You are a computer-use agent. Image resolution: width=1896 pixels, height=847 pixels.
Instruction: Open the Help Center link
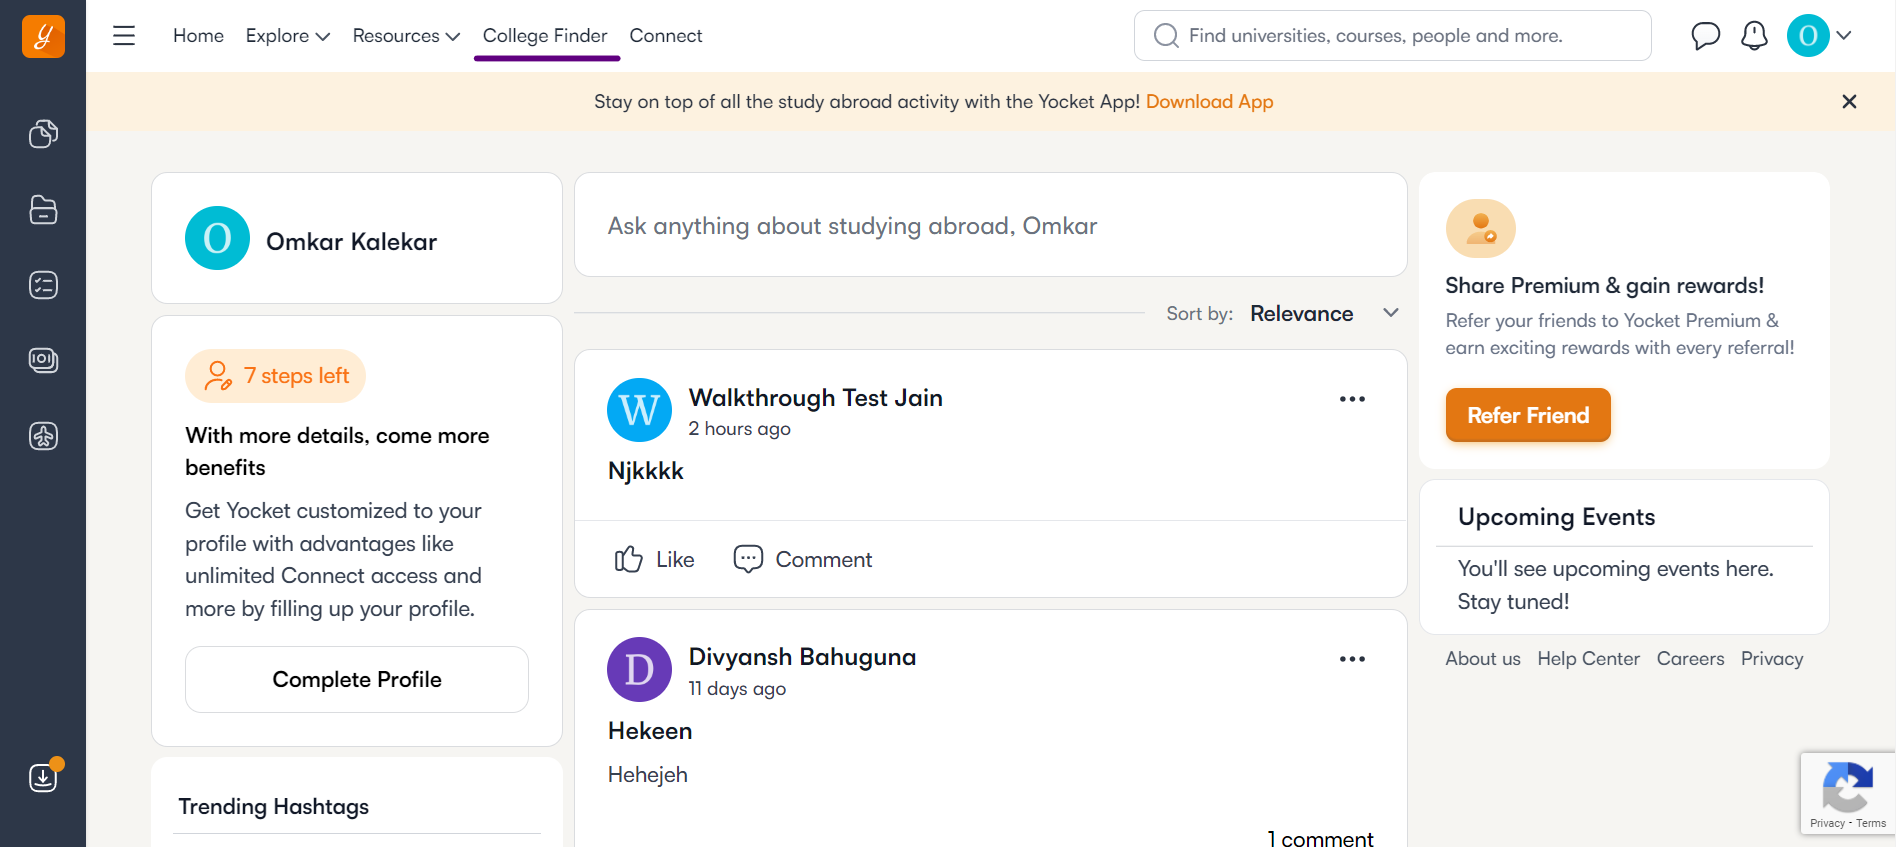coord(1589,659)
